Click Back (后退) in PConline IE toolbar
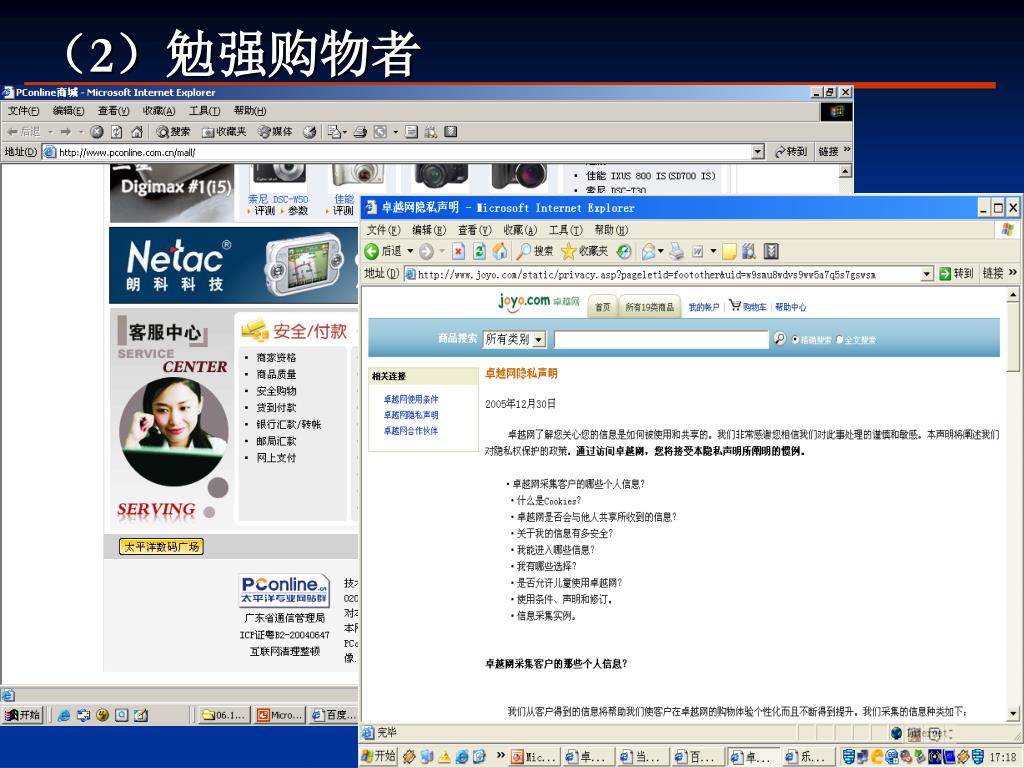This screenshot has height=768, width=1024. pyautogui.click(x=24, y=132)
